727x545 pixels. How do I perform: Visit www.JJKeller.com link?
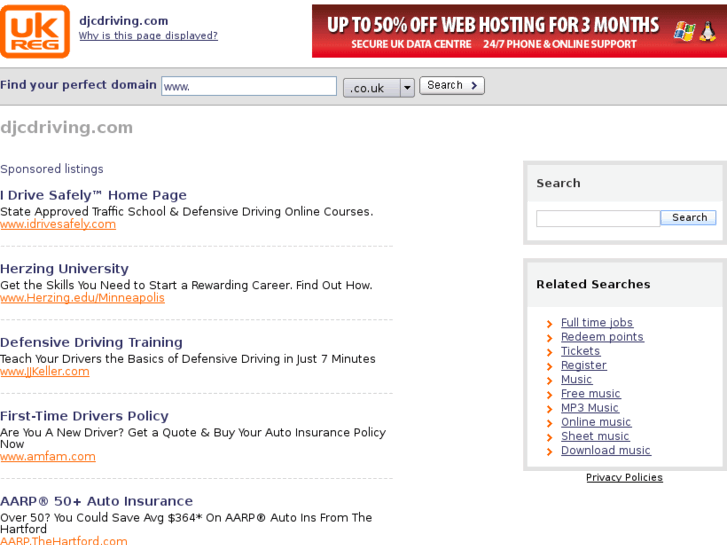click(x=45, y=371)
